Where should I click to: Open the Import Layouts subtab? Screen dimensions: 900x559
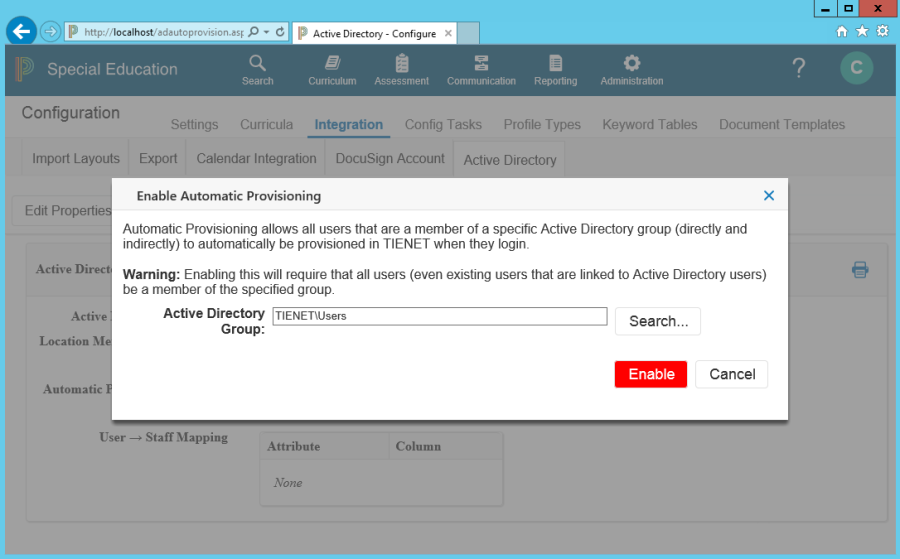coord(76,158)
